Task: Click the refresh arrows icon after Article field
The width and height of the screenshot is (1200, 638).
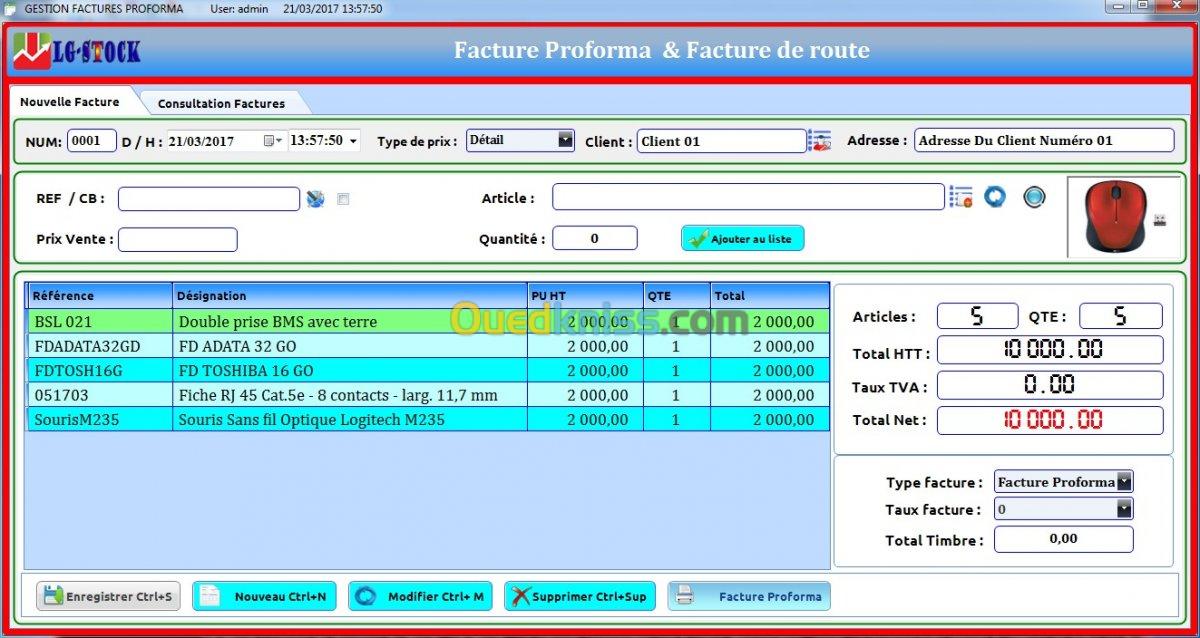Action: (995, 197)
